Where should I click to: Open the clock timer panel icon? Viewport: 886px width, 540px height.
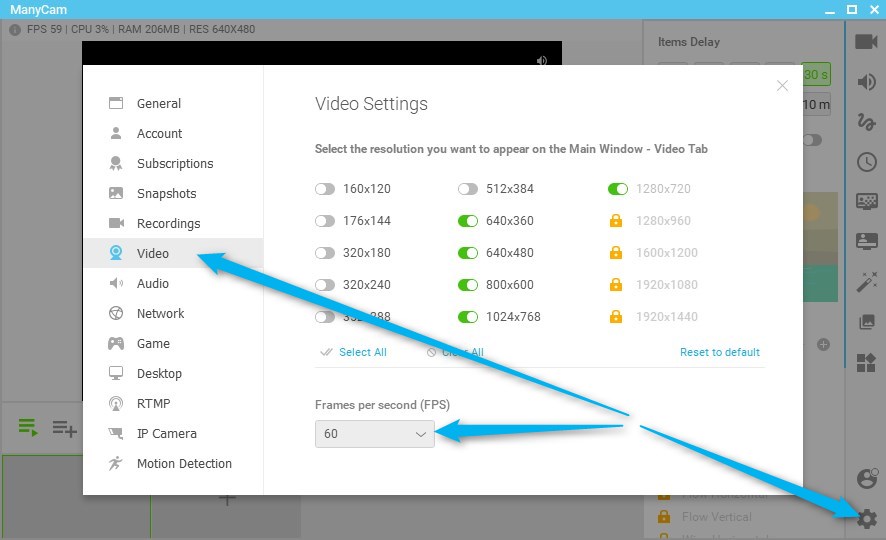coord(866,162)
